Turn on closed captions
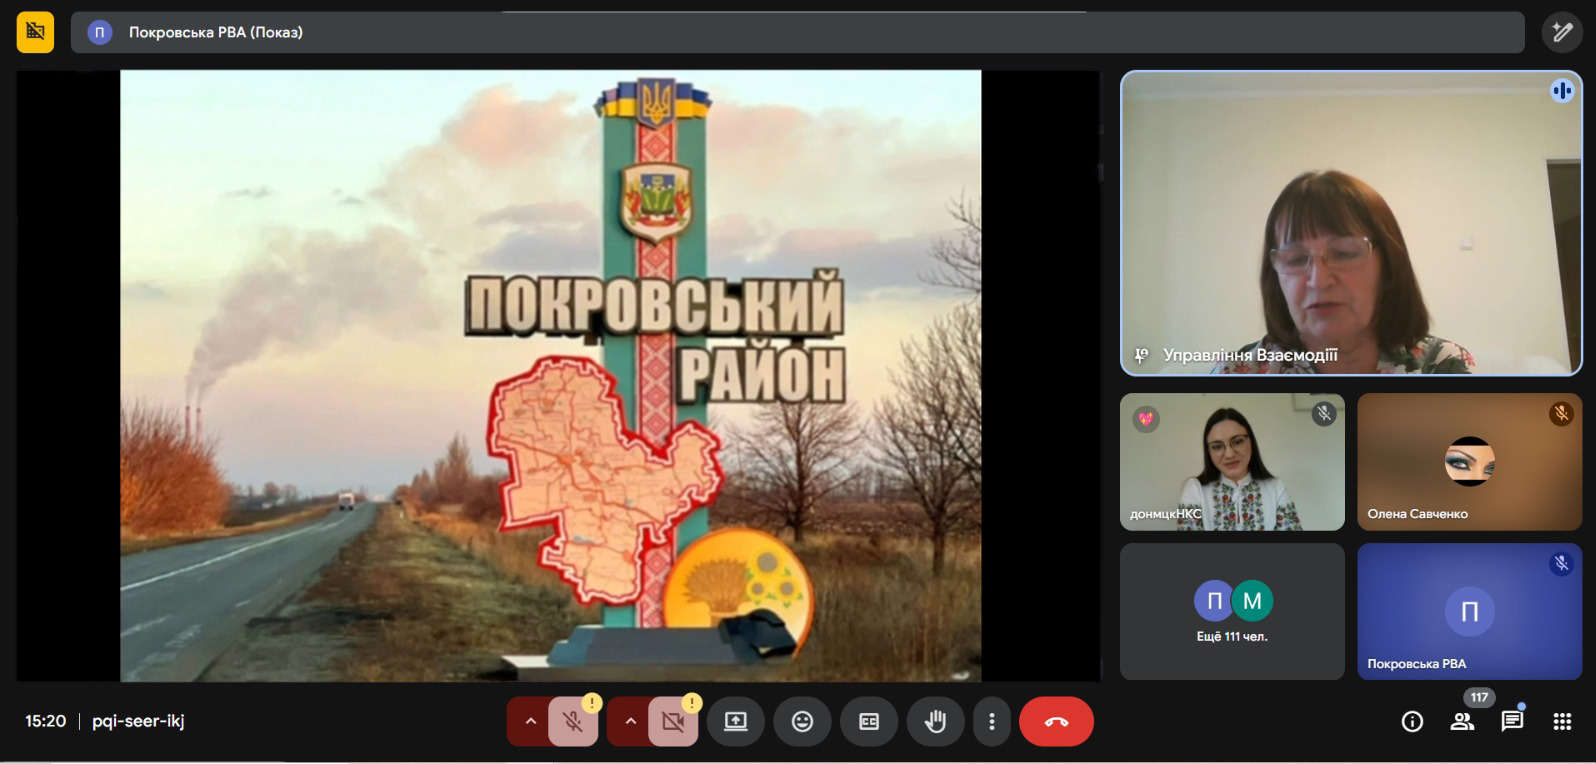This screenshot has width=1596, height=764. 869,722
